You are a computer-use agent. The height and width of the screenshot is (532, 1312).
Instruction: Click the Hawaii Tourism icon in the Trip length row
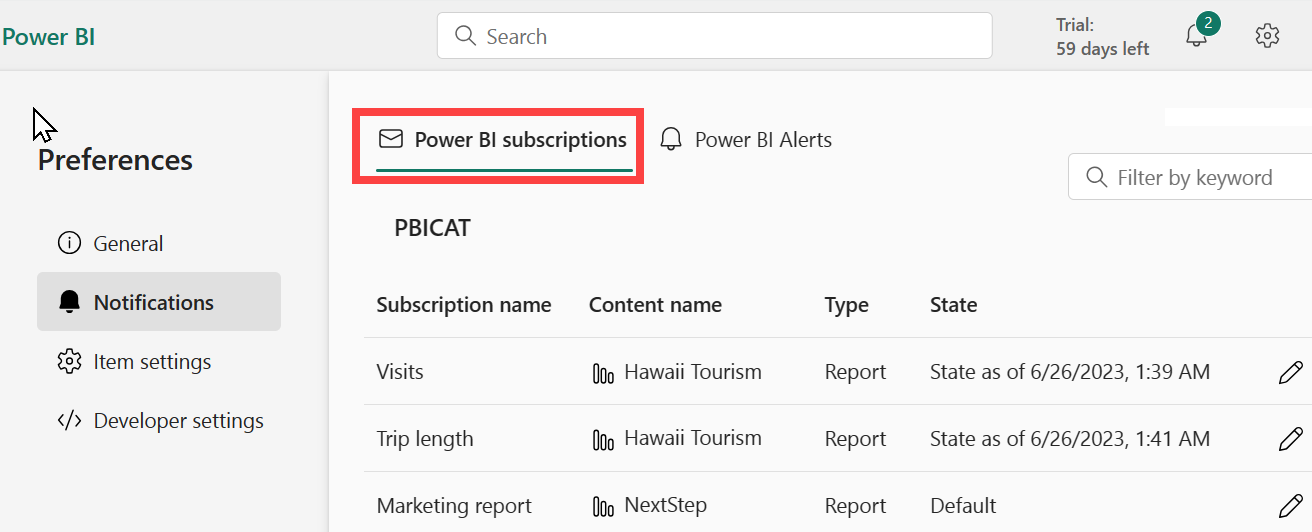603,439
